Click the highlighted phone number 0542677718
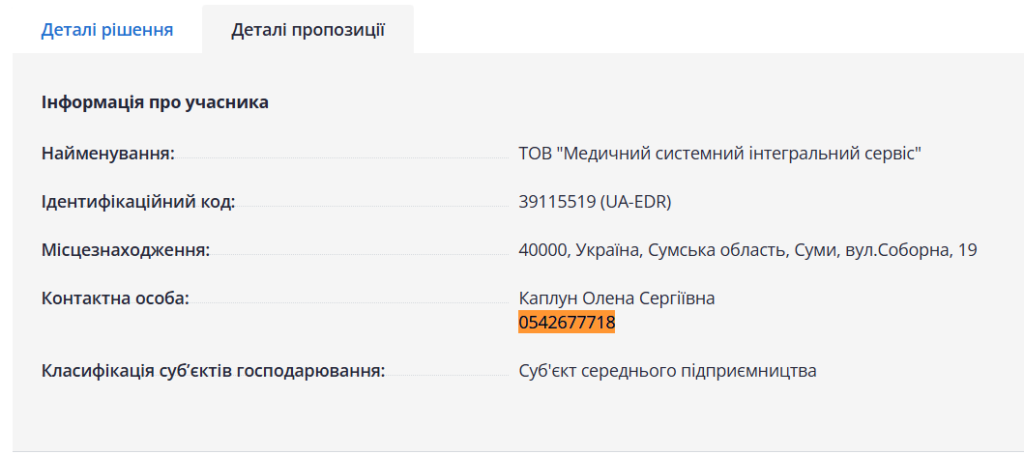 tap(567, 323)
